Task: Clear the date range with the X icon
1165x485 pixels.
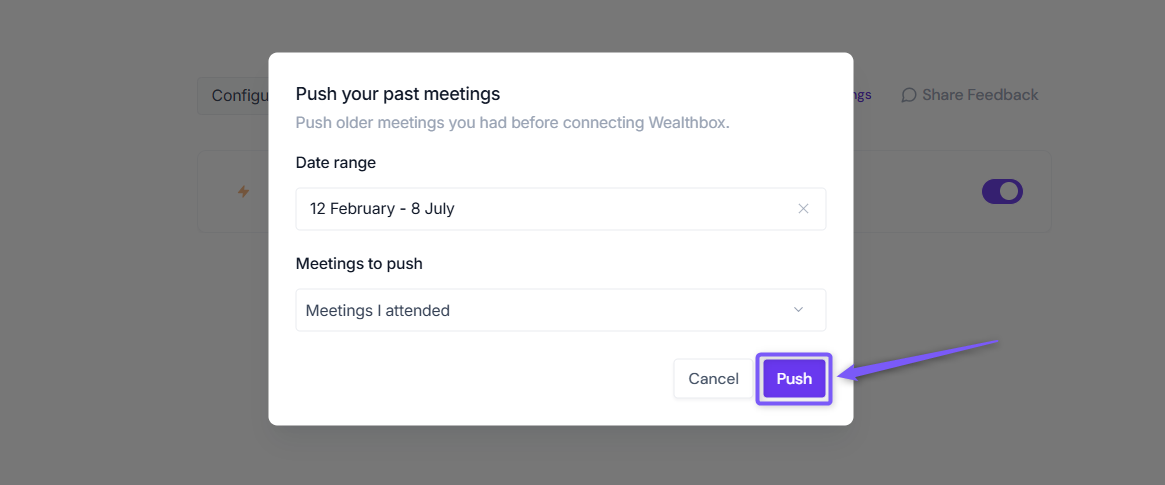Action: (x=803, y=209)
